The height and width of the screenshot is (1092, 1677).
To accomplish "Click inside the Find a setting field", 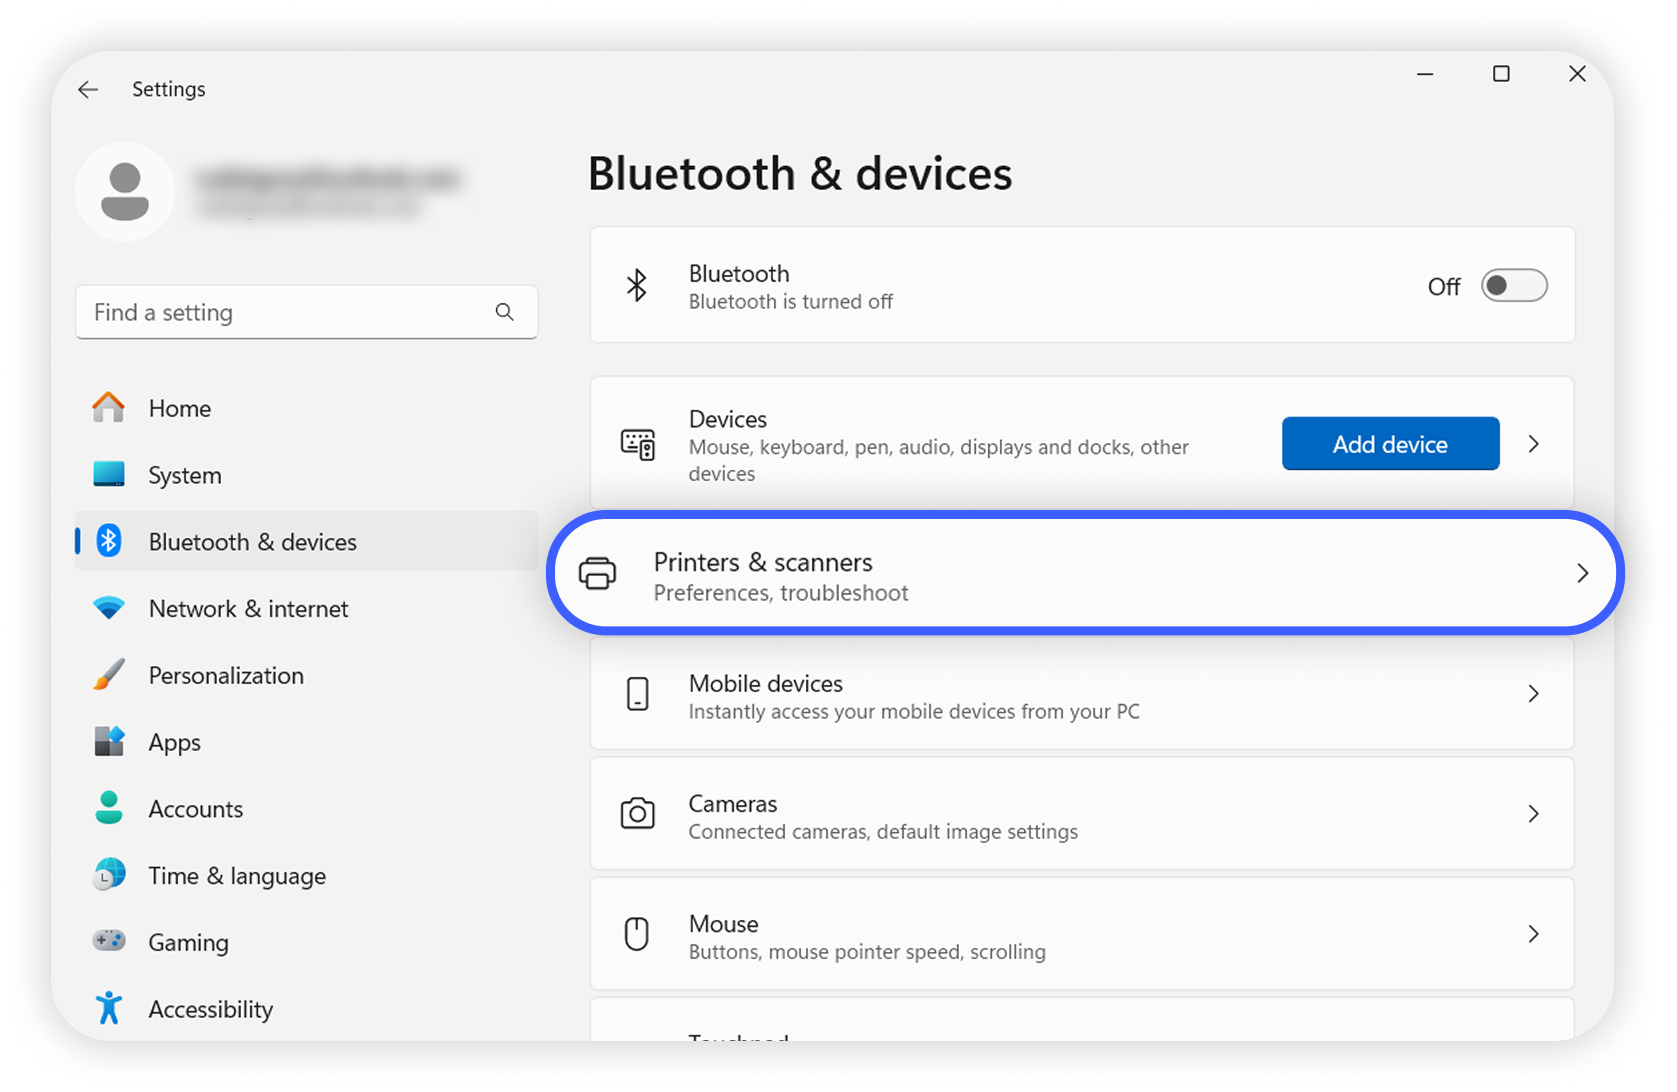I will pyautogui.click(x=280, y=311).
